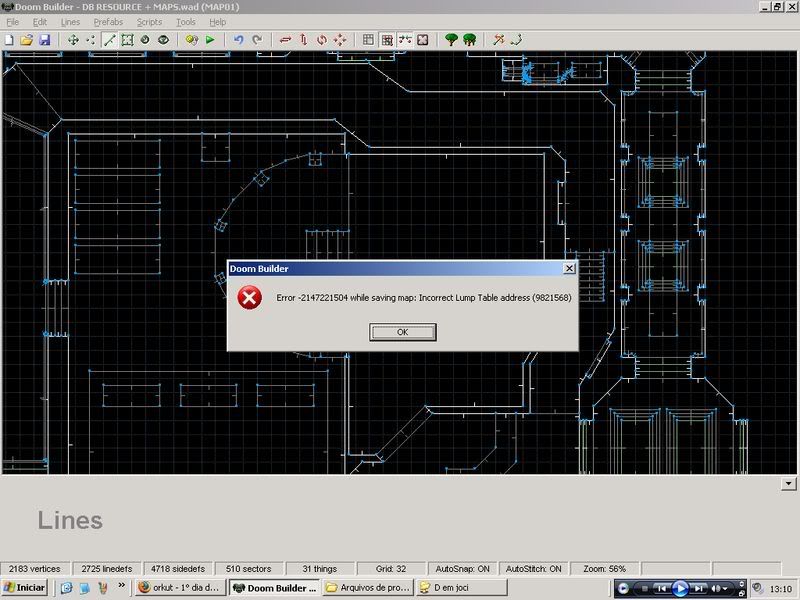Click the 31 things status entry
Image resolution: width=800 pixels, height=600 pixels.
click(319, 568)
